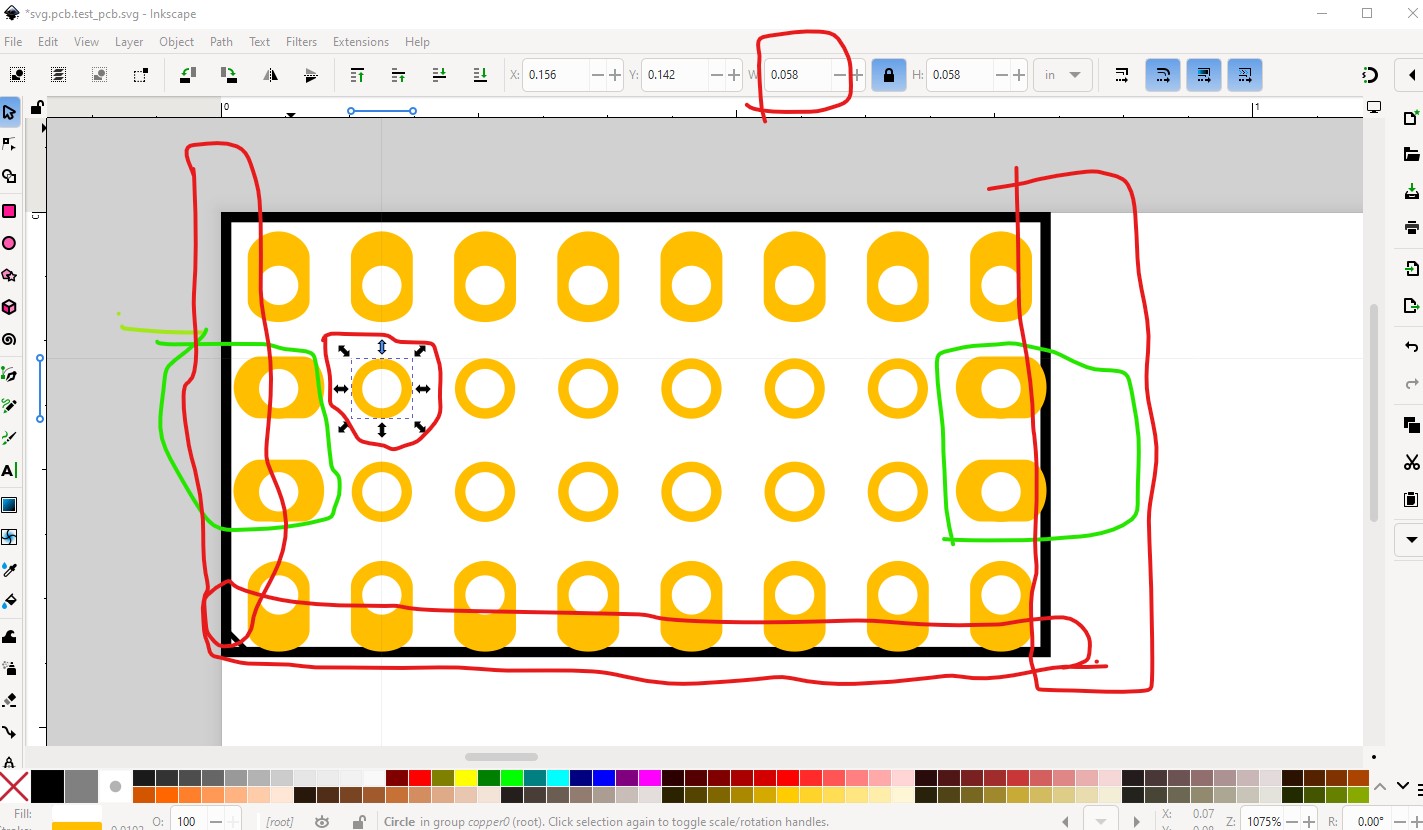Decrease the Y position with minus
Image resolution: width=1423 pixels, height=830 pixels.
point(717,75)
